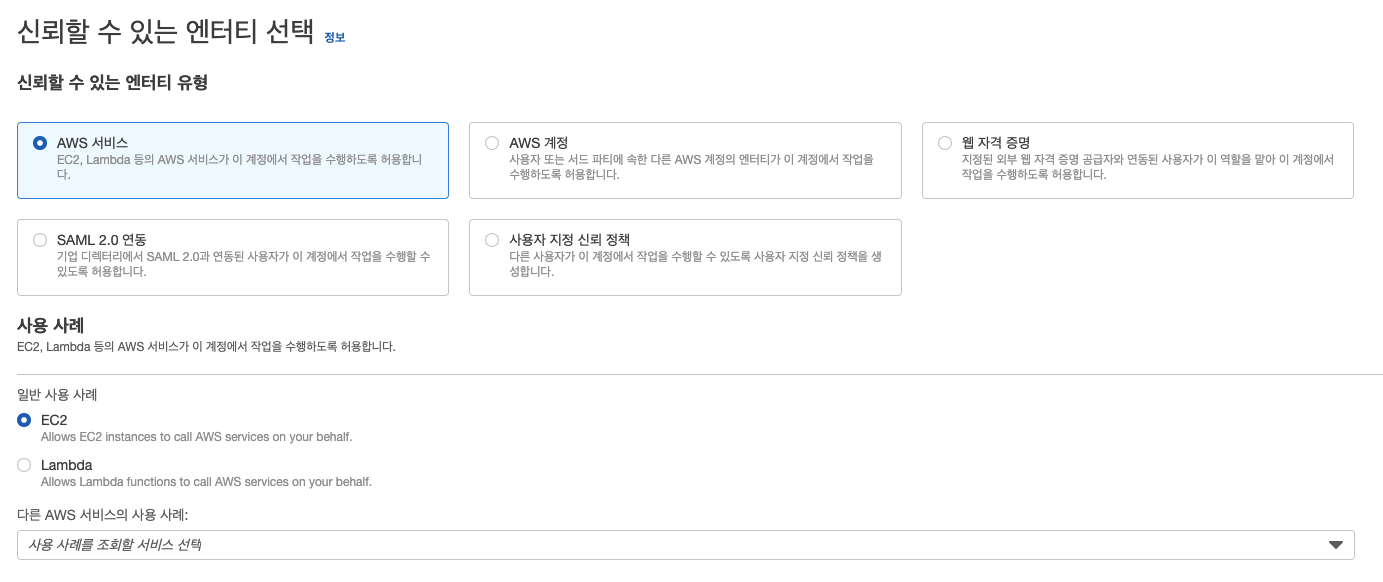Choose the 웹 자격 증명 radio option
Viewport: 1383px width, 582px height.
point(945,143)
